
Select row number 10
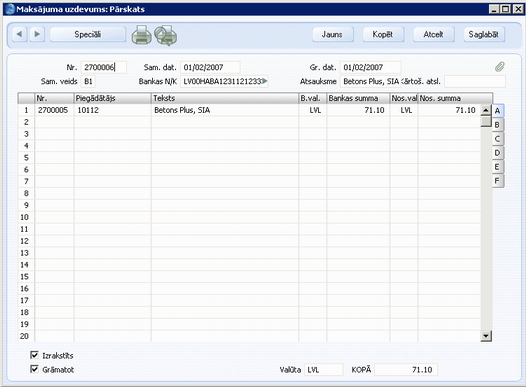26,217
